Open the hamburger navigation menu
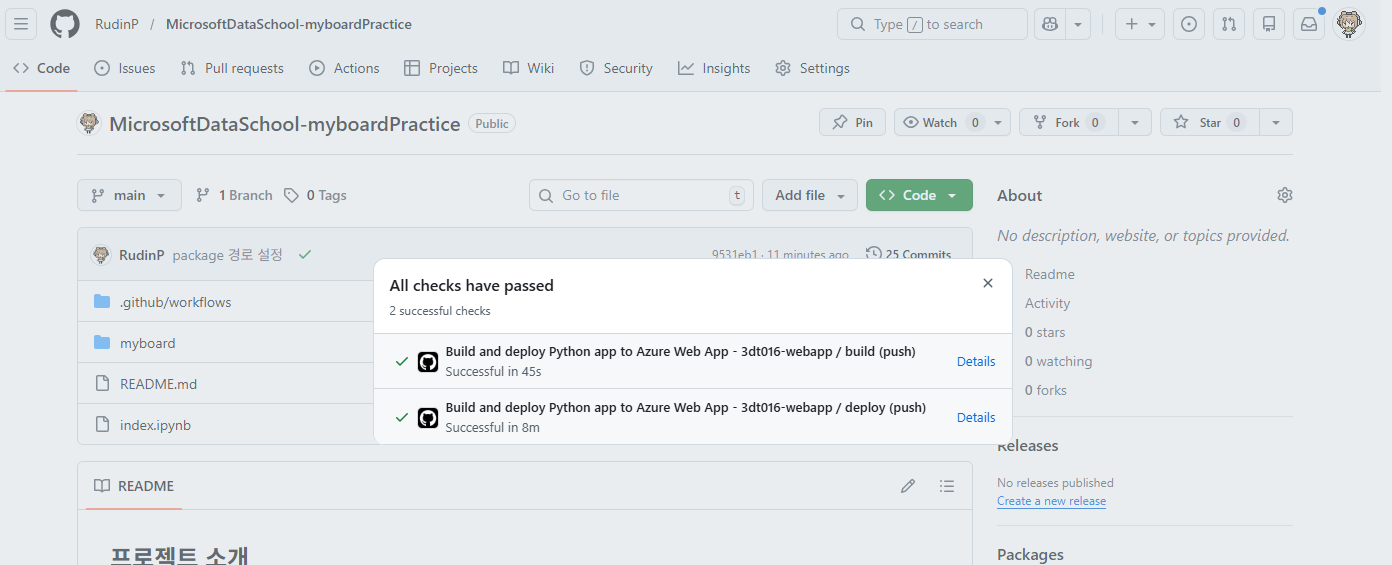This screenshot has width=1392, height=565. click(21, 24)
